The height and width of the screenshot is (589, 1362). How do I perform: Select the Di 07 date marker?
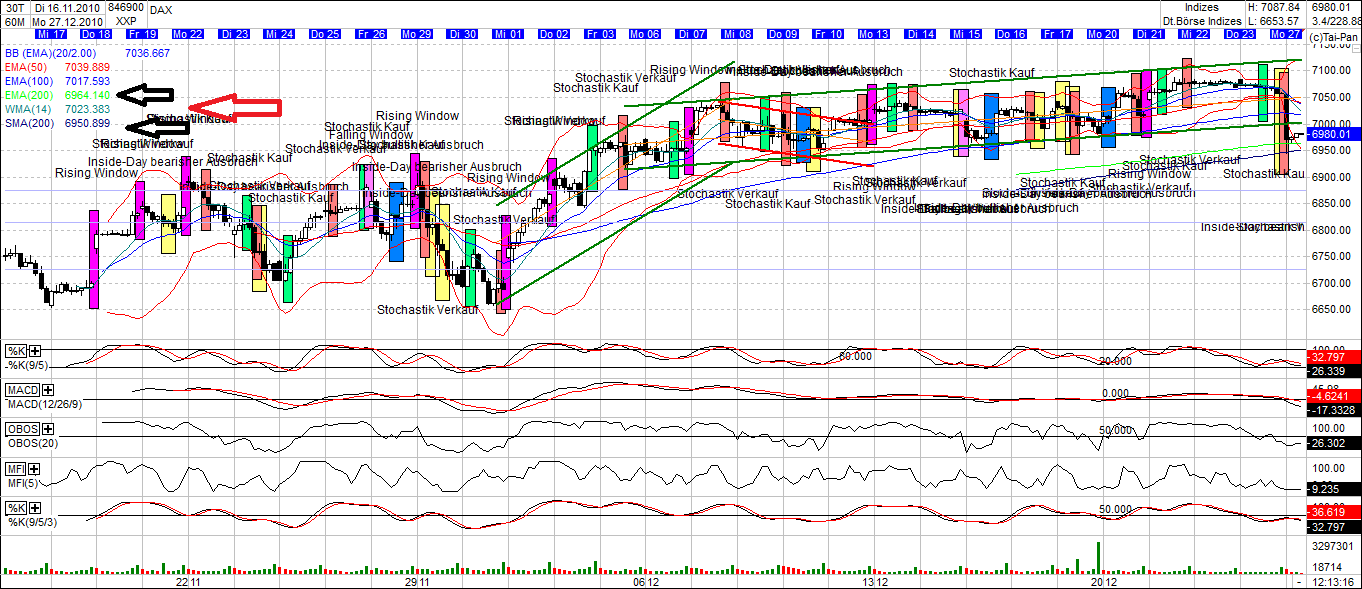[x=692, y=34]
